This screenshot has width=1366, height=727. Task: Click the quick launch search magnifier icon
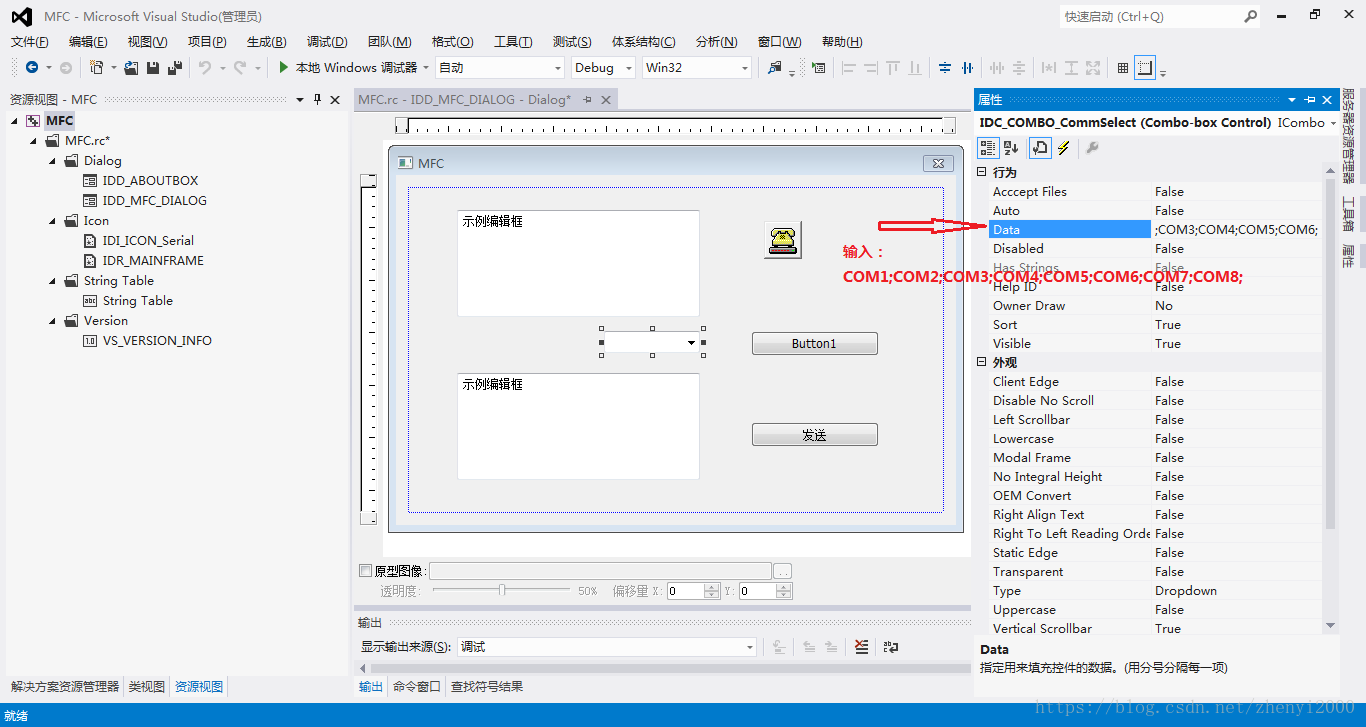[x=1251, y=16]
